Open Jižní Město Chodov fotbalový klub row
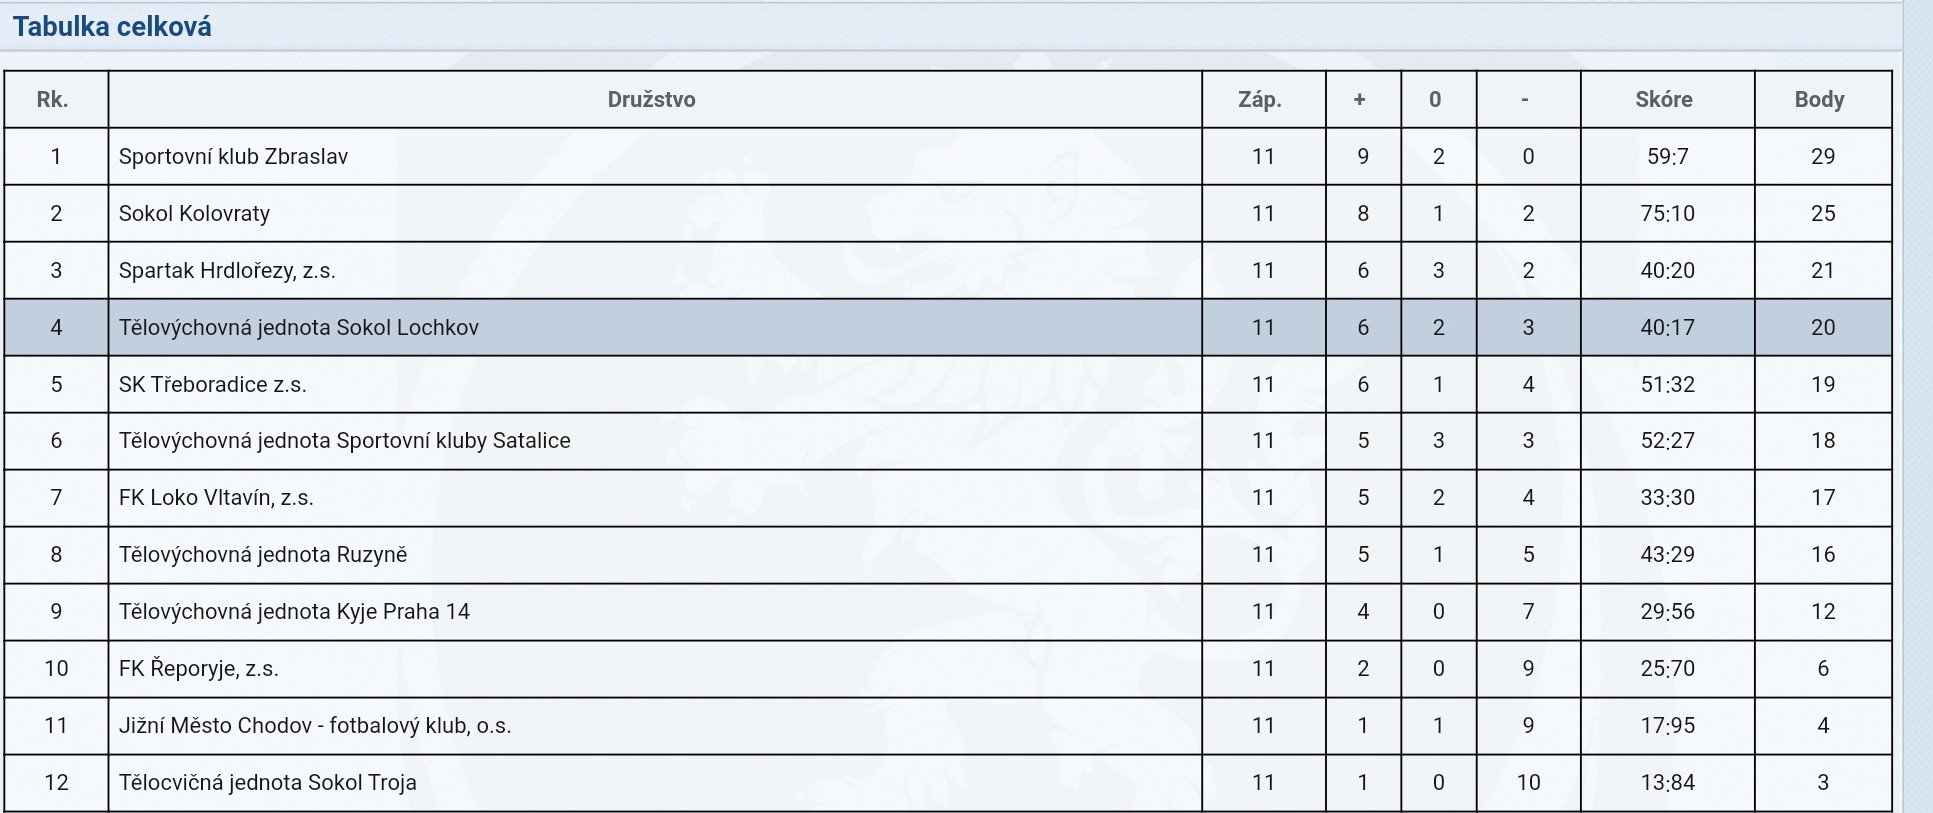The width and height of the screenshot is (1933, 813). [947, 725]
